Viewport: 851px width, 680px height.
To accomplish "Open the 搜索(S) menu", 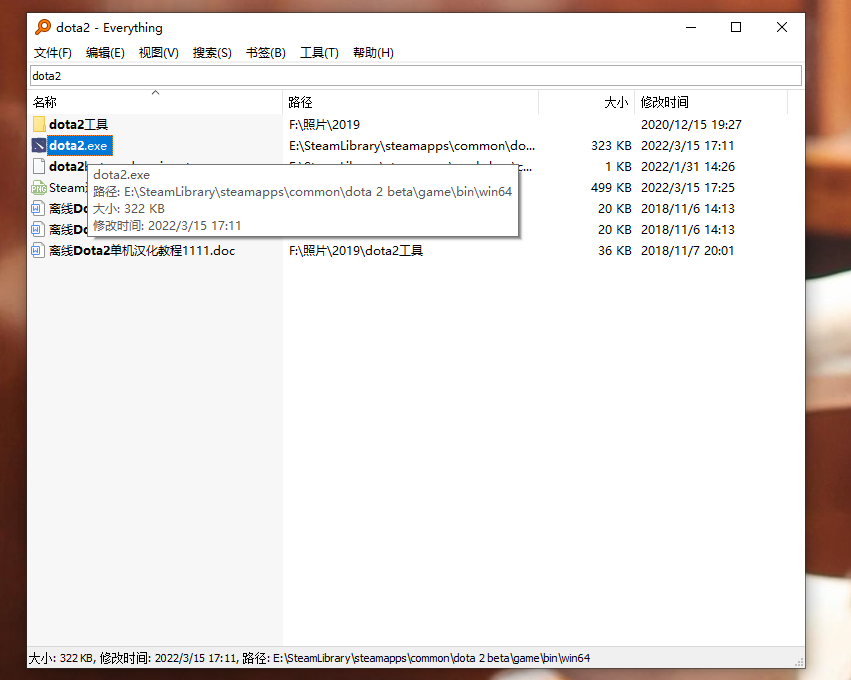I will click(212, 53).
